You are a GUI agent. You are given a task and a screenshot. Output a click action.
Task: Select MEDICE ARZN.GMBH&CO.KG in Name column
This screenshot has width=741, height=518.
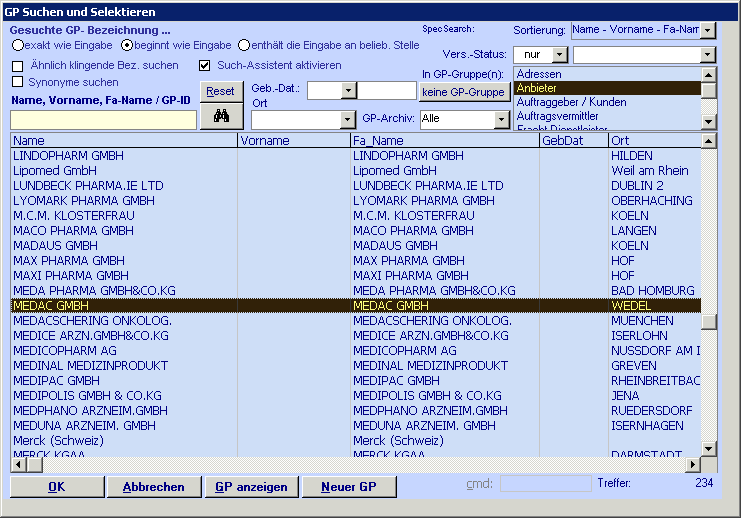[124, 336]
